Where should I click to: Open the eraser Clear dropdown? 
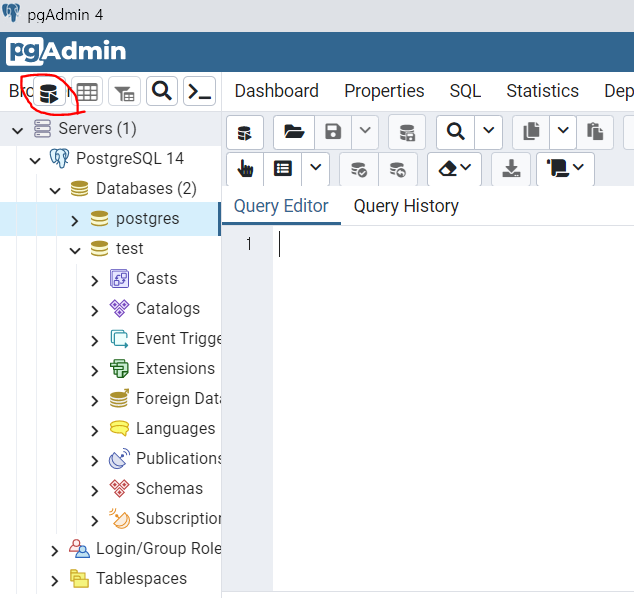454,169
